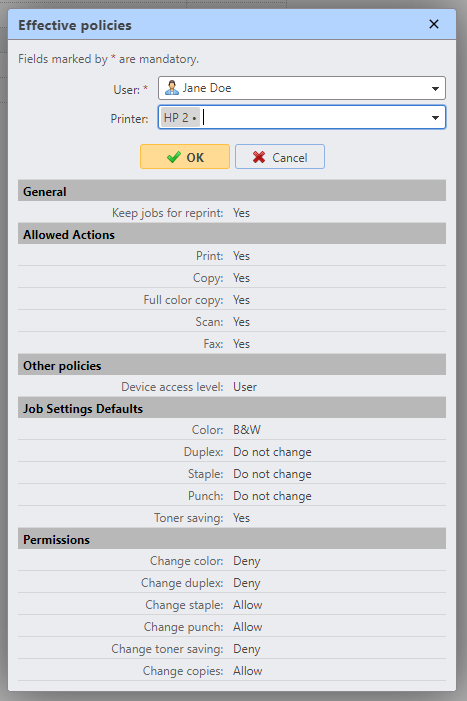Select the Yes value for Fax
Viewport: 467px width, 701px height.
241,343
